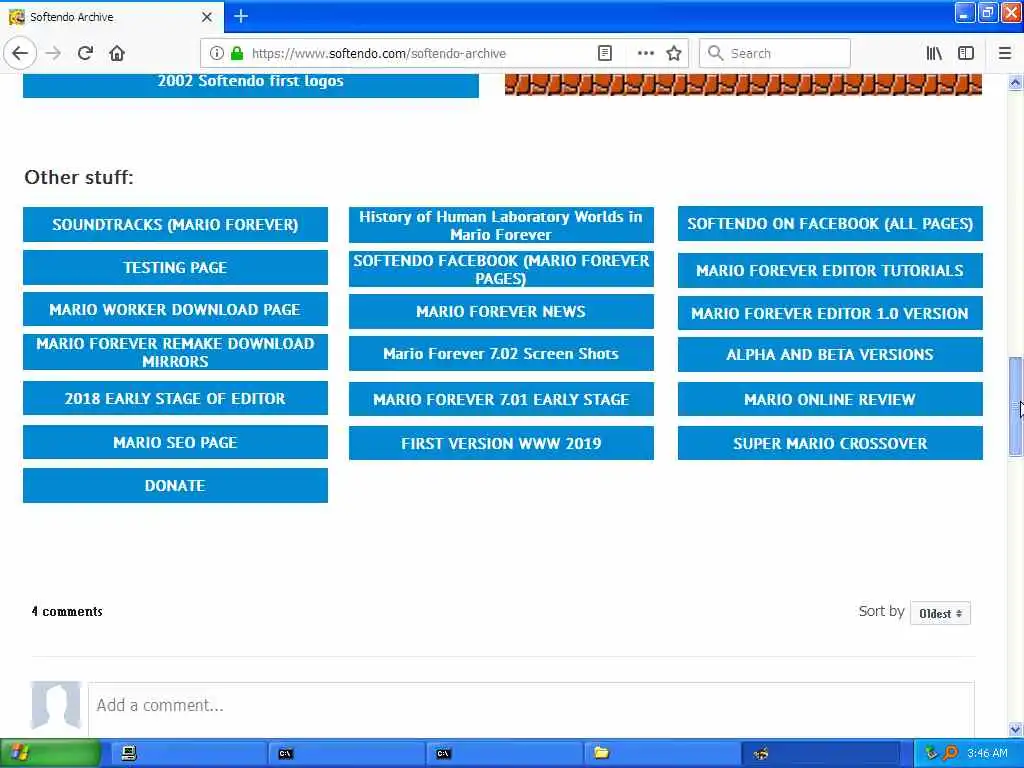Screen dimensions: 1024x768
Task: Open Mario Forever 7.01 Early Stage
Action: click(x=501, y=399)
